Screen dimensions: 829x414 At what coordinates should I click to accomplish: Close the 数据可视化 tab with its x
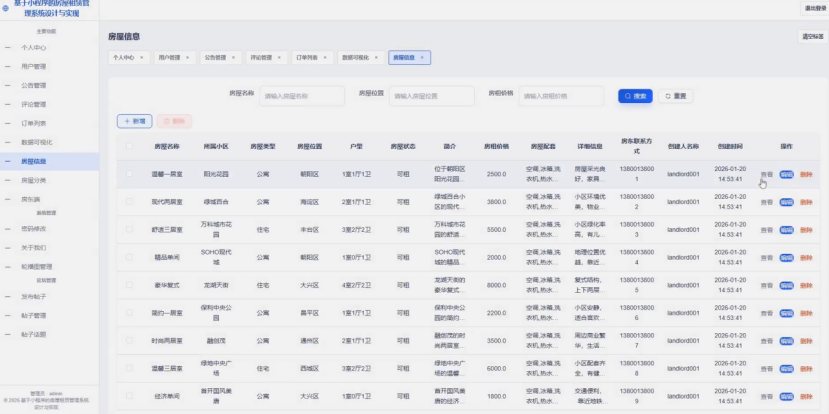pyautogui.click(x=376, y=58)
